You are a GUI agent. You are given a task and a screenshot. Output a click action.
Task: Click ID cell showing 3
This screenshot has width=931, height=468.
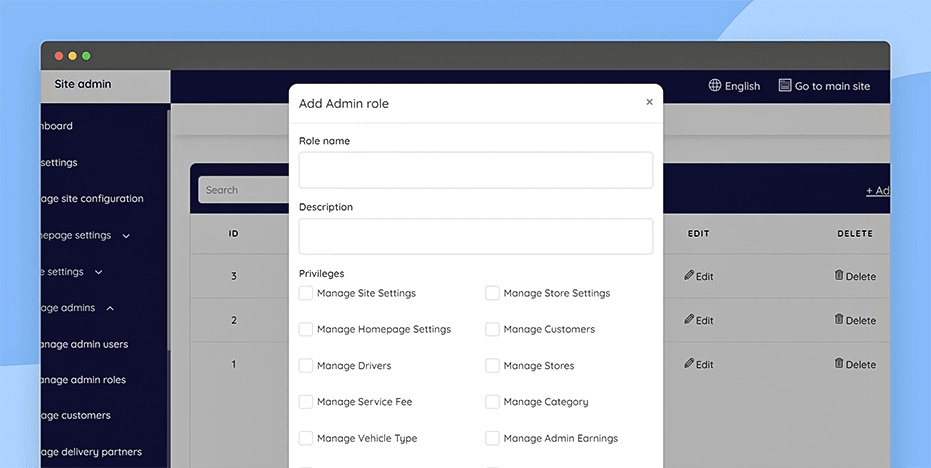(x=233, y=276)
